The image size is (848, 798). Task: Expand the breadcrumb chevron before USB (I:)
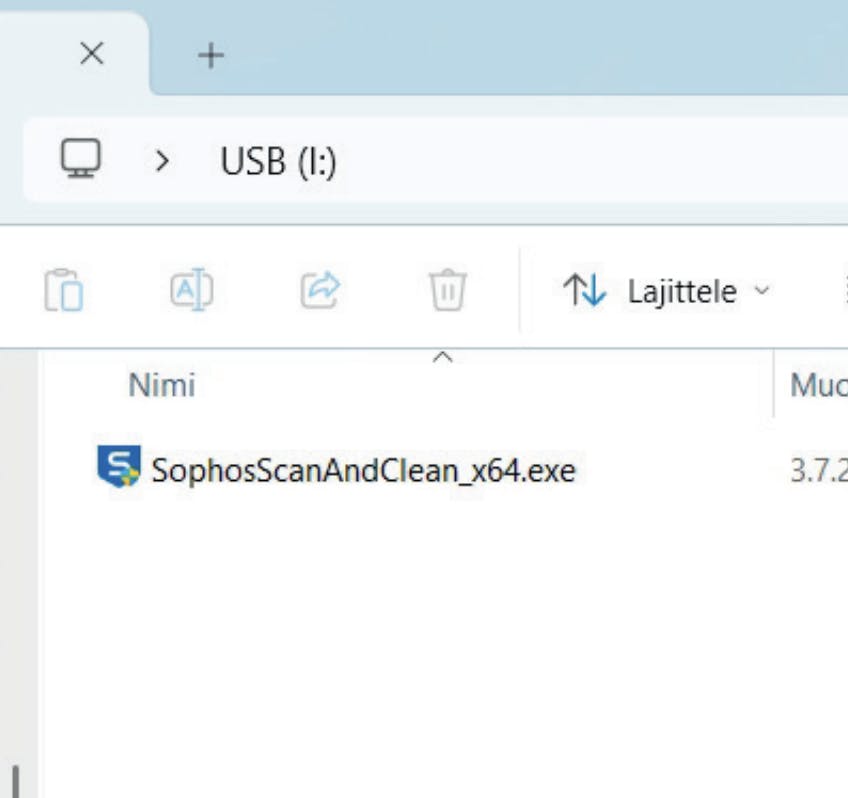coord(162,161)
